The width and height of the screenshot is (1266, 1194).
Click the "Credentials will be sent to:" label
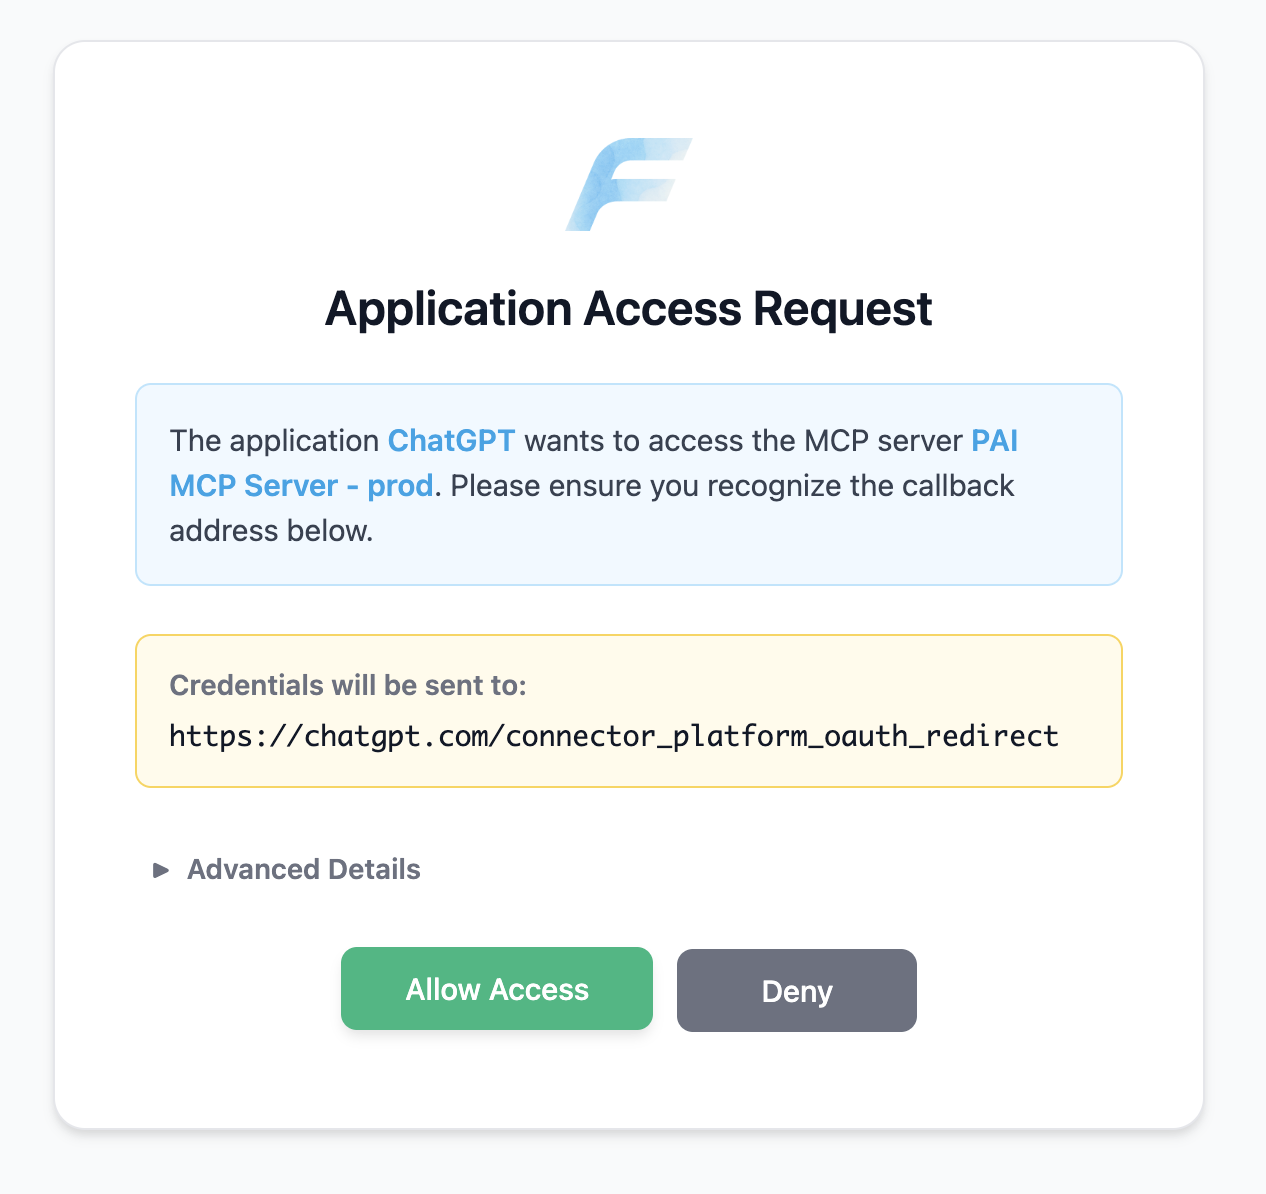(347, 685)
